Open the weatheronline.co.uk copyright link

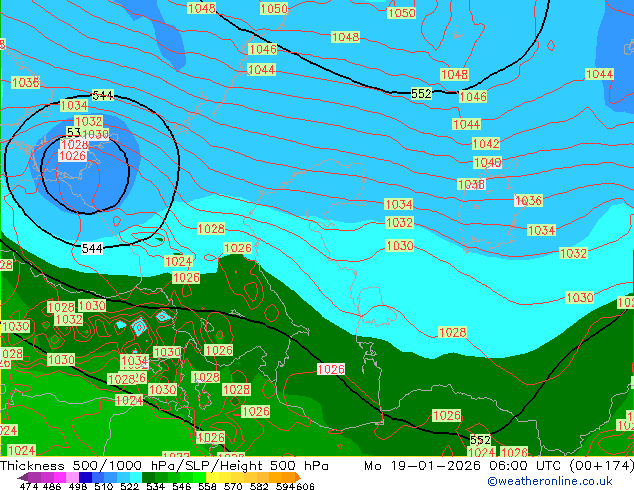click(x=550, y=481)
